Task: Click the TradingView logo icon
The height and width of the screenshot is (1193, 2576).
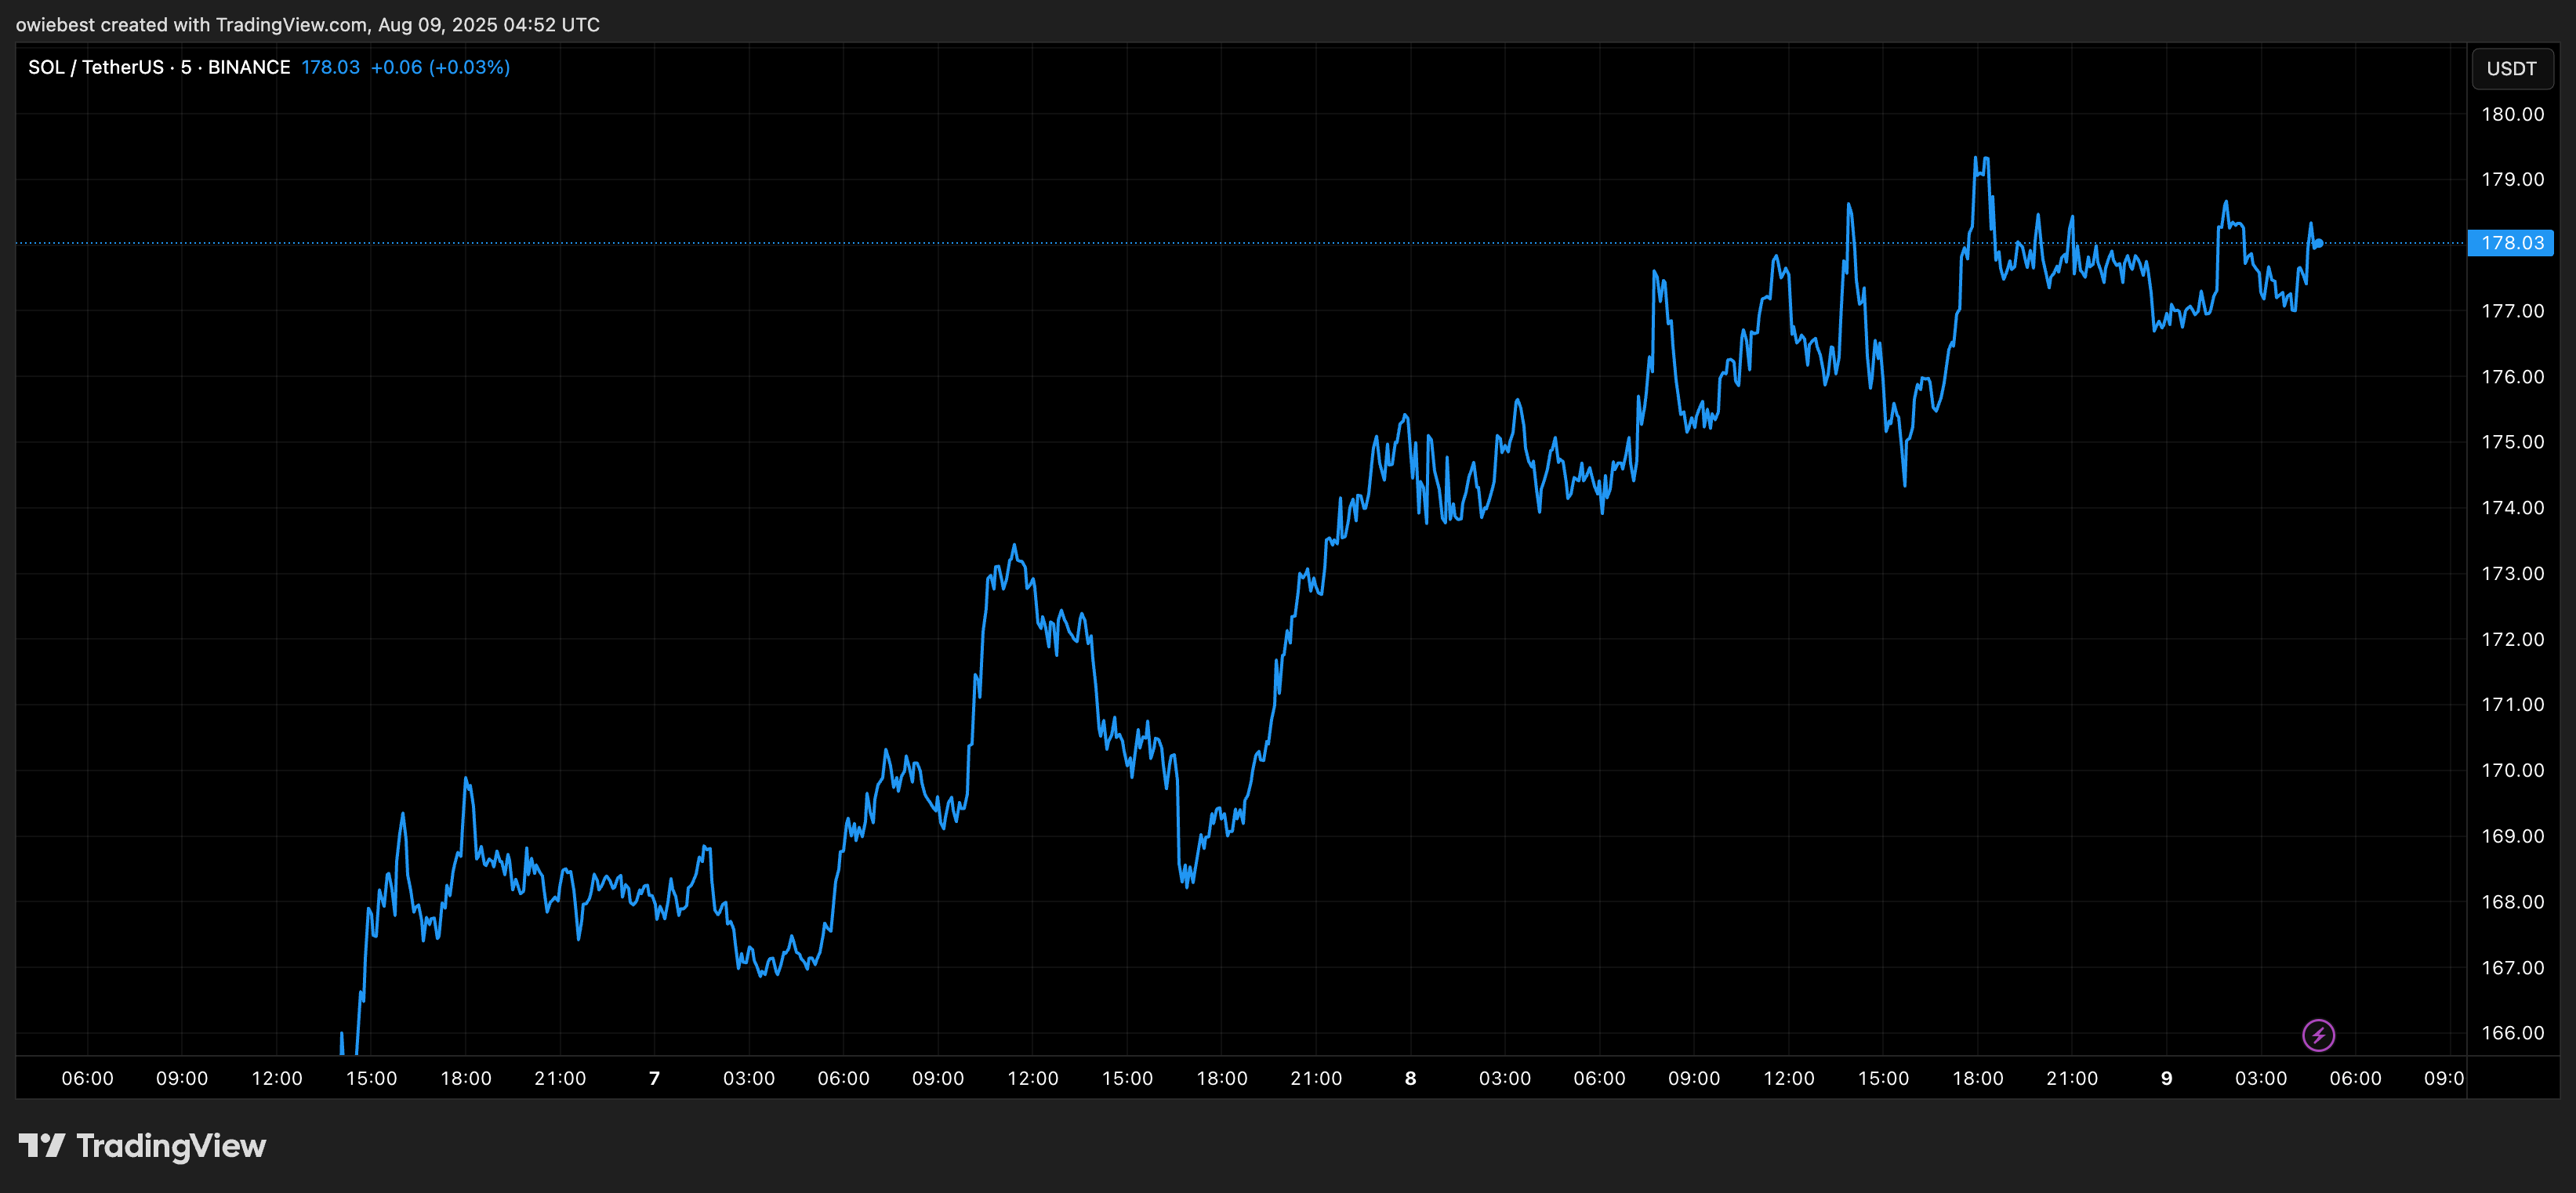Action: click(42, 1145)
